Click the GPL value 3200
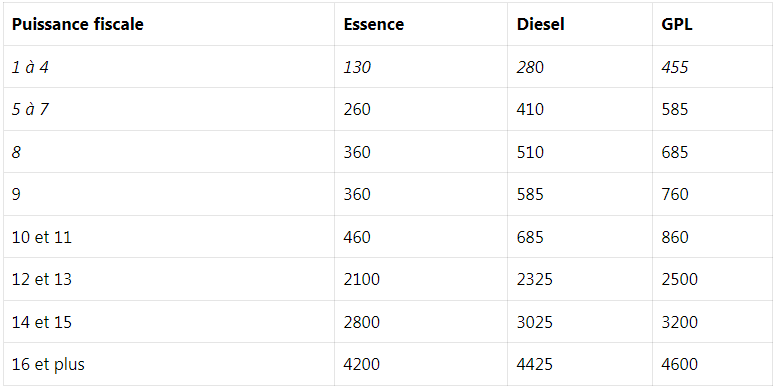 [x=679, y=322]
